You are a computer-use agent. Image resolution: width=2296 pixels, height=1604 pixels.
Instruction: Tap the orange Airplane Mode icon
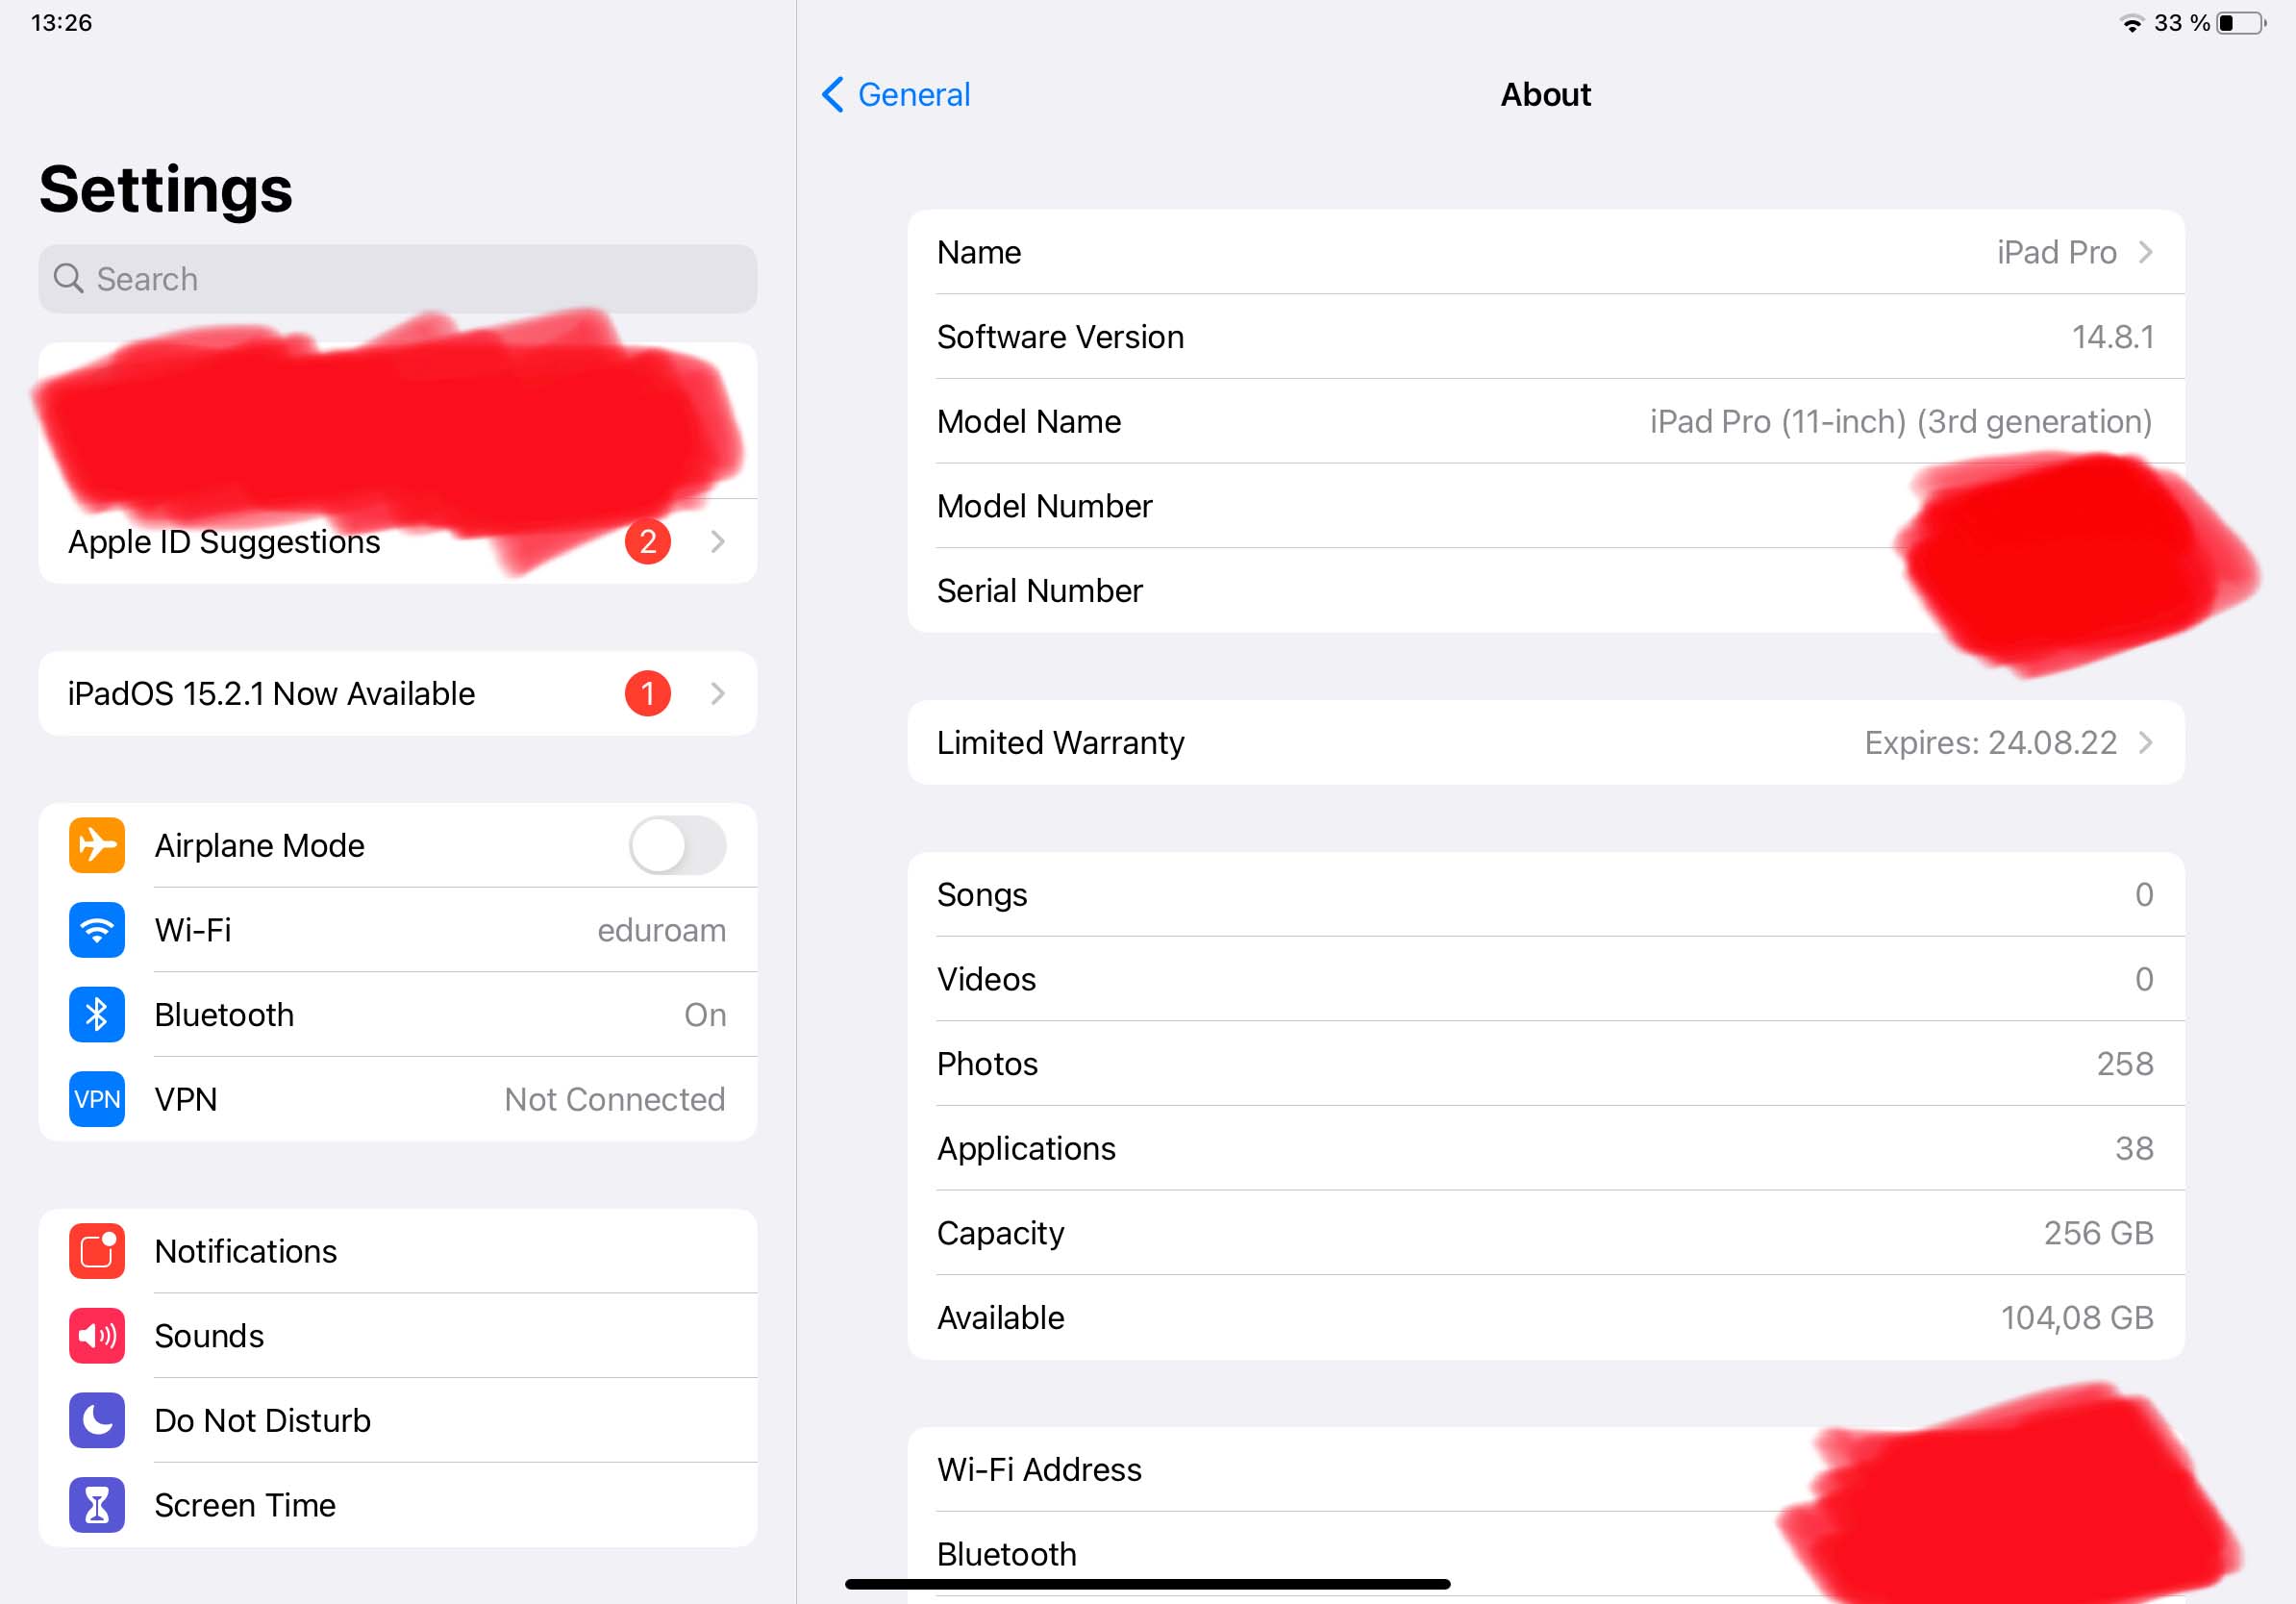(97, 845)
